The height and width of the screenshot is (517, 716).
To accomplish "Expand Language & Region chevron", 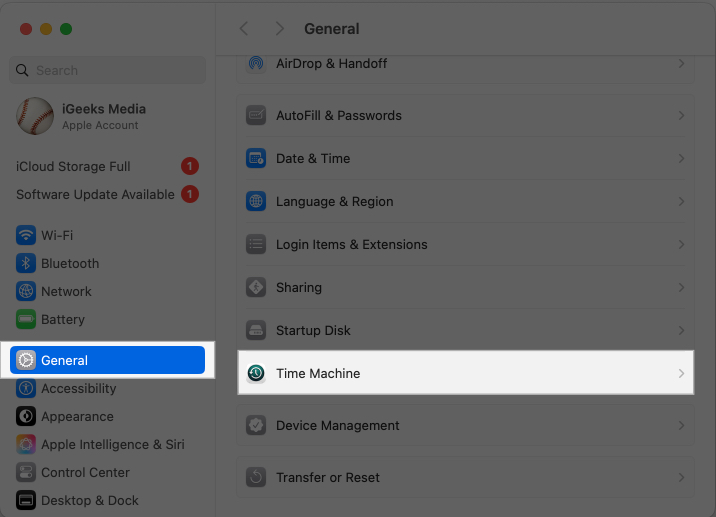I will [x=681, y=201].
